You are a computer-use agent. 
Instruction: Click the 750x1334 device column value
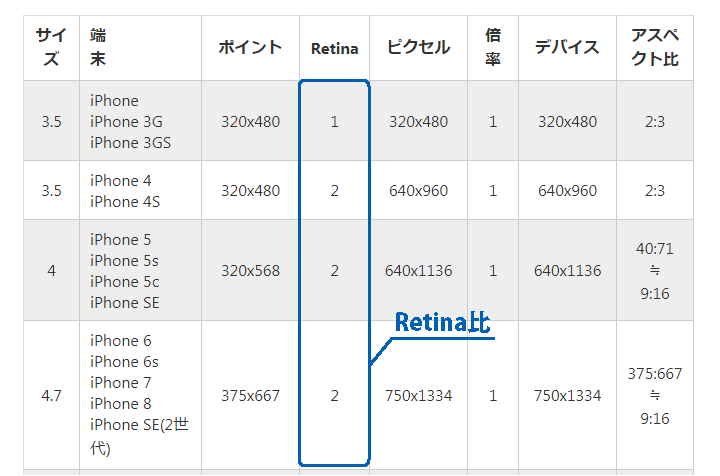click(x=567, y=396)
